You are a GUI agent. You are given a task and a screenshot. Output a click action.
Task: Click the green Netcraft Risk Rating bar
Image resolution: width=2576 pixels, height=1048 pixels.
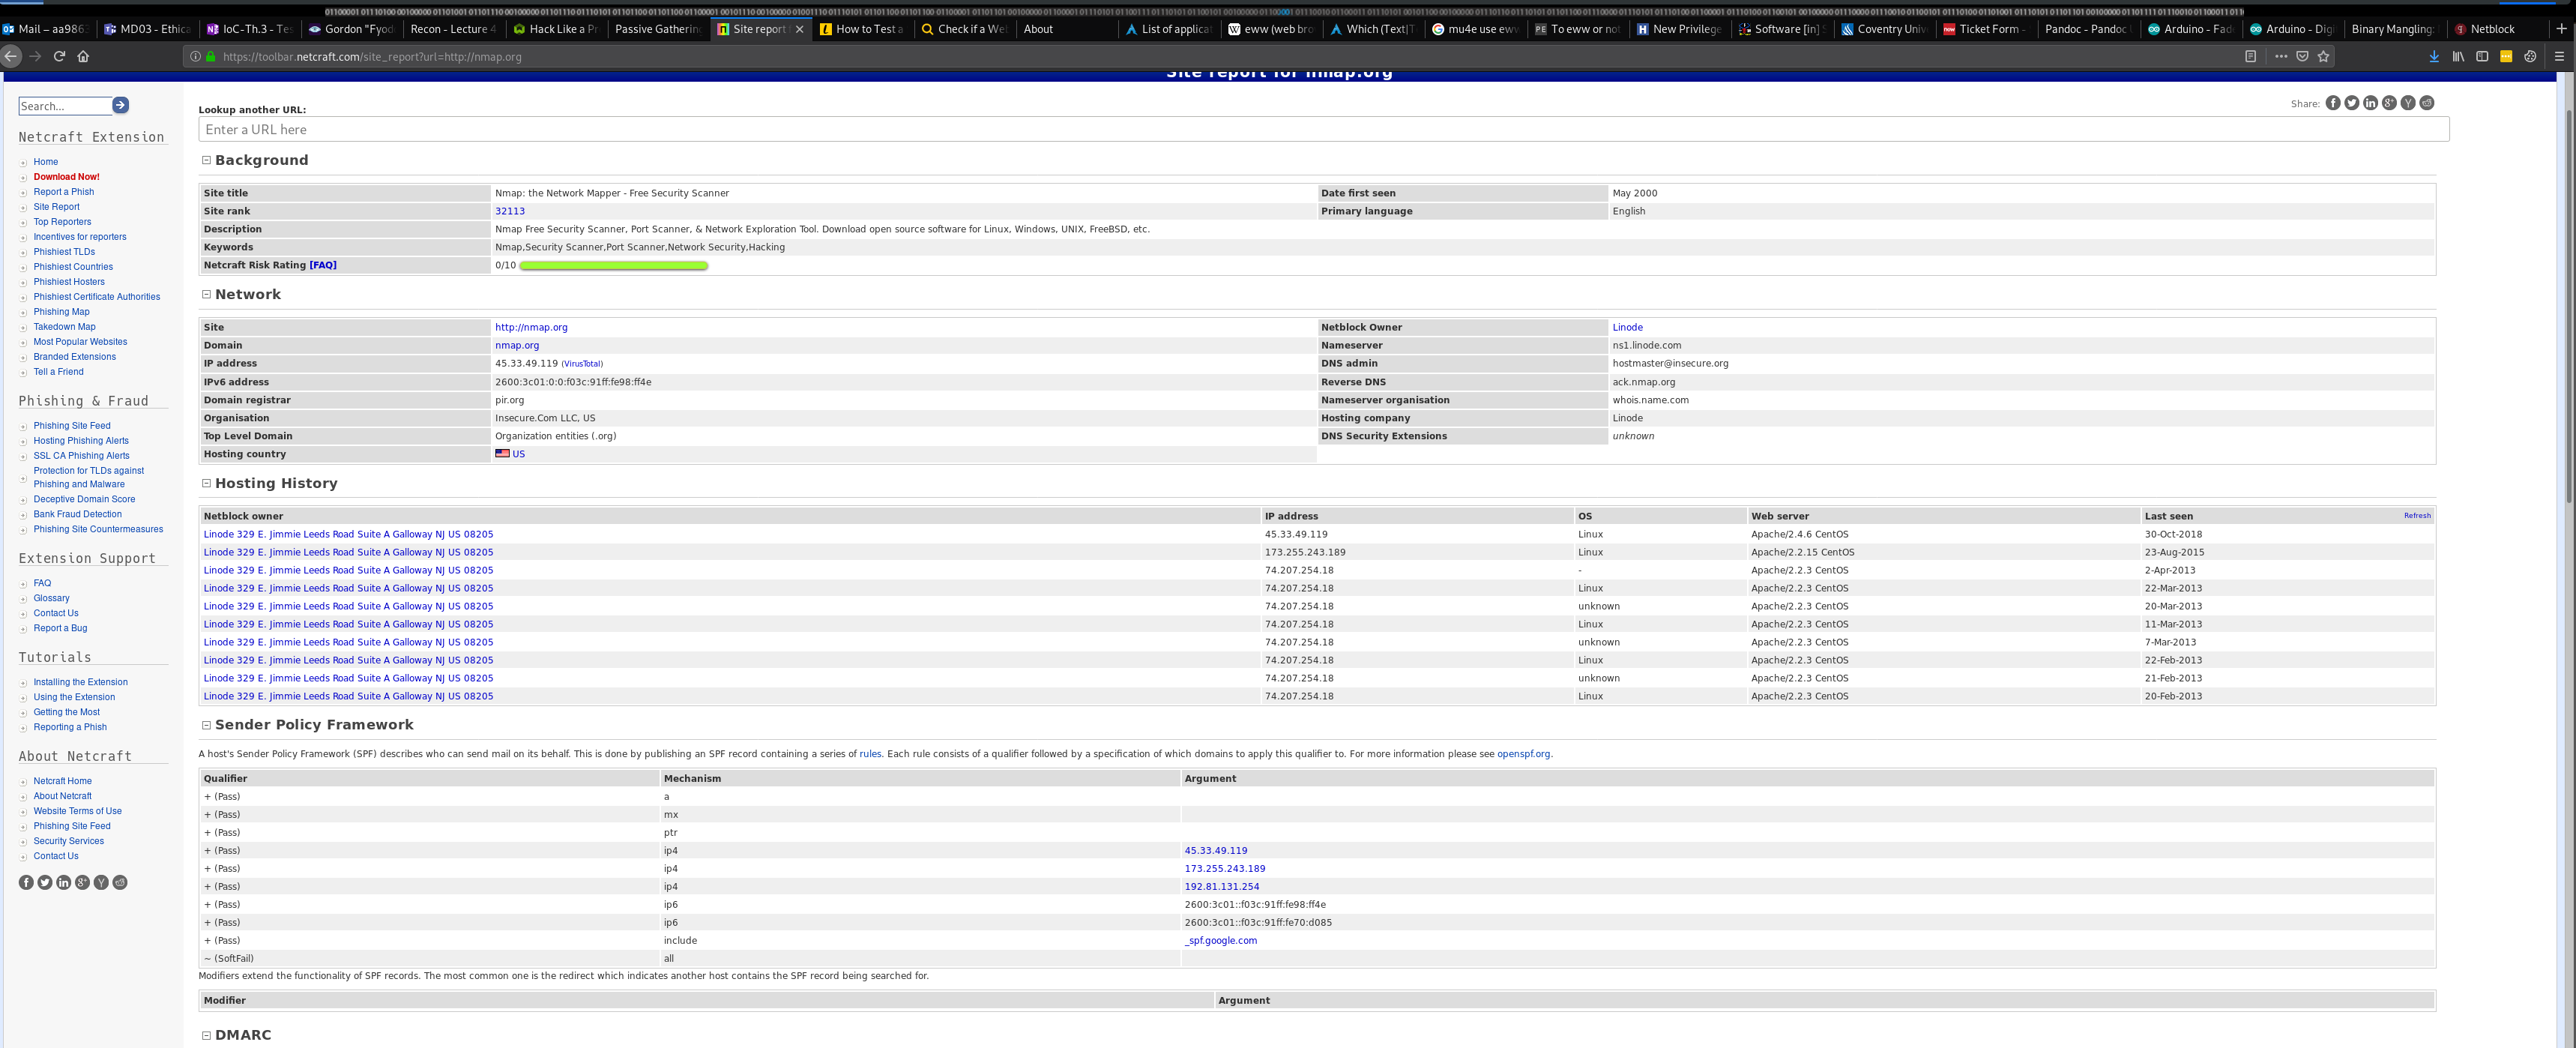pos(614,265)
